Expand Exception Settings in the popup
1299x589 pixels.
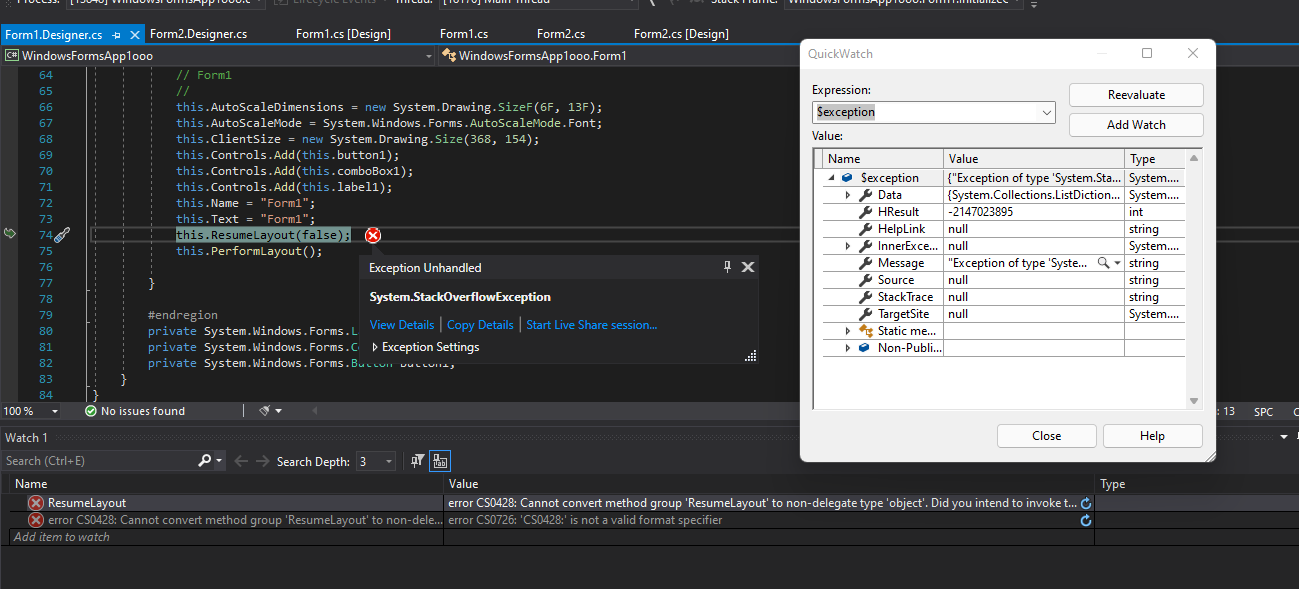coord(375,347)
